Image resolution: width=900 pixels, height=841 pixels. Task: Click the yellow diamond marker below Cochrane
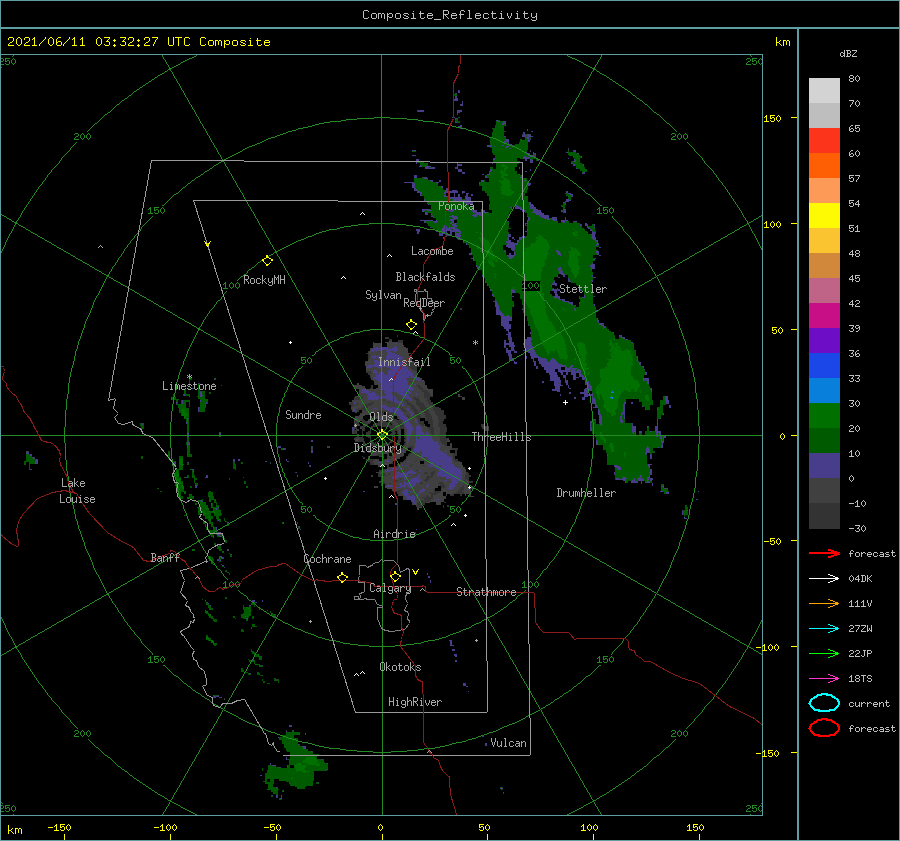coord(342,577)
